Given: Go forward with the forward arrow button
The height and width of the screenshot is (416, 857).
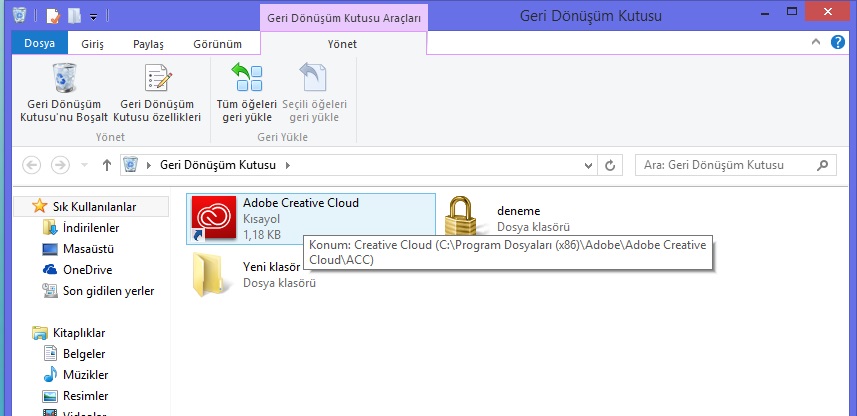Looking at the screenshot, I should (60, 165).
